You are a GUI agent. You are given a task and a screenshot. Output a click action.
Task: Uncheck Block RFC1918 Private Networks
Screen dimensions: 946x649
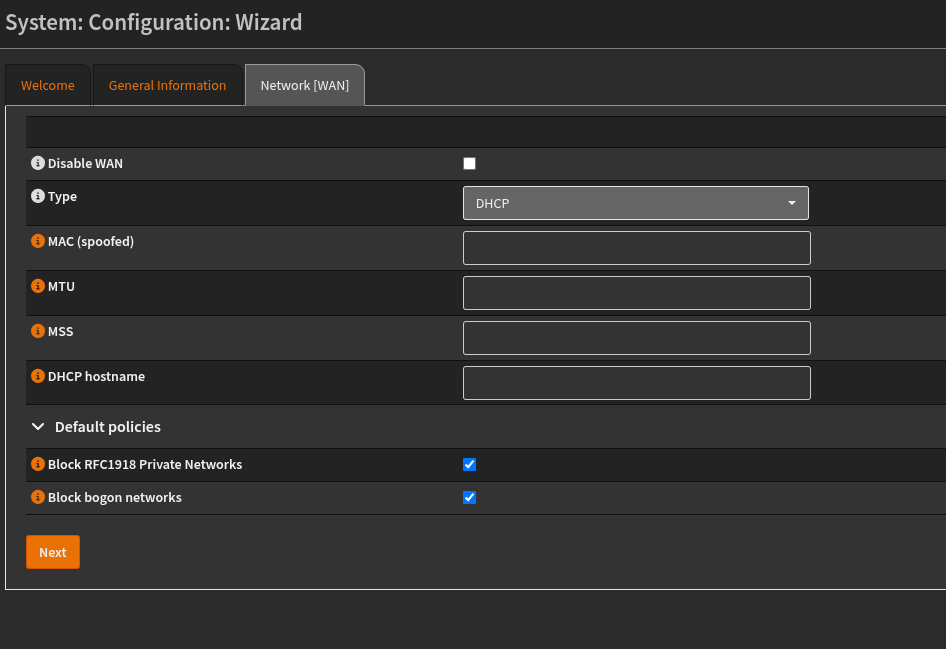(x=469, y=465)
